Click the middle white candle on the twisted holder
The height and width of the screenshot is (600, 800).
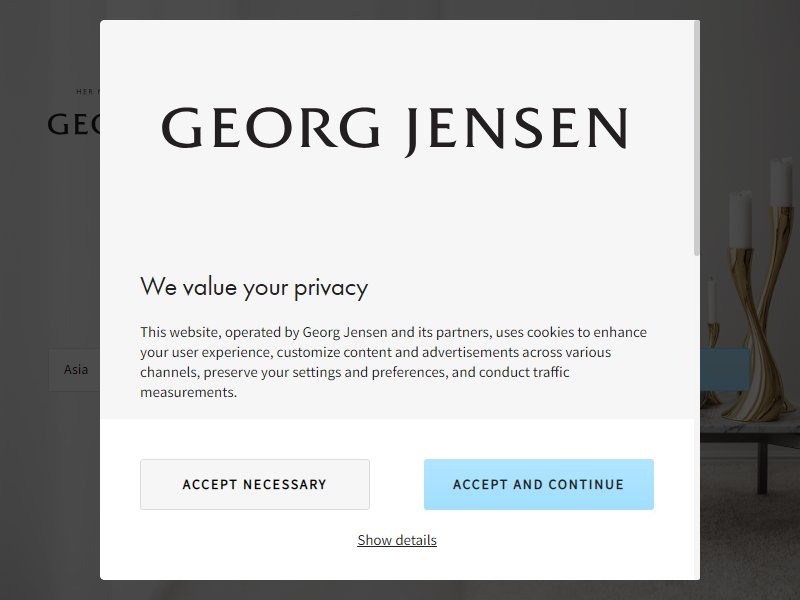pyautogui.click(x=740, y=220)
